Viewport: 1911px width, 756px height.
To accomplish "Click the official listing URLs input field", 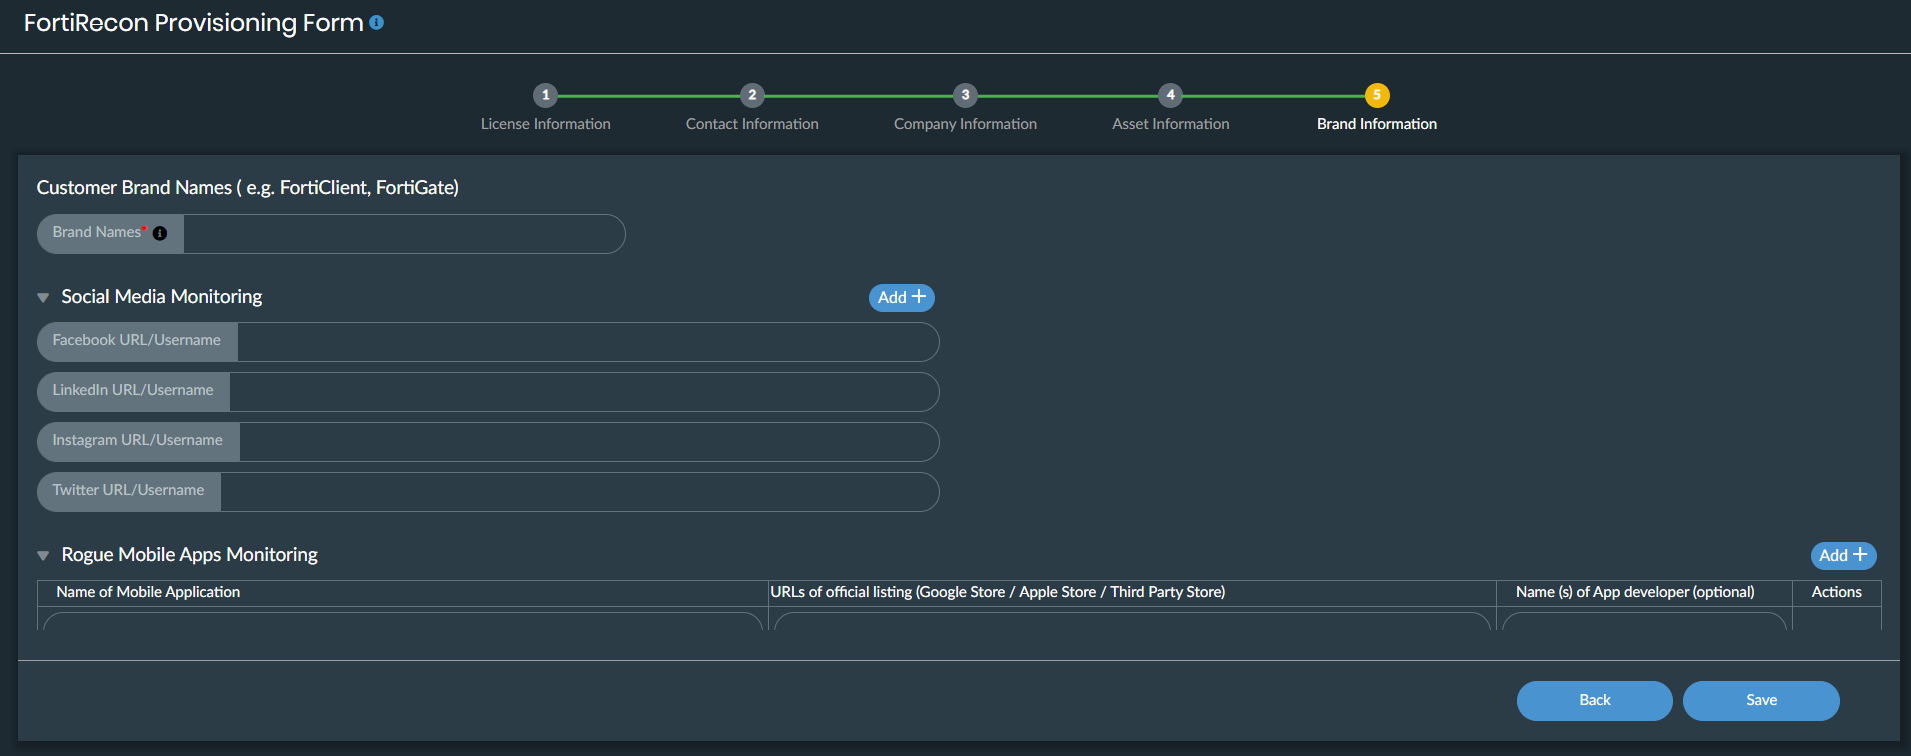I will (1132, 622).
